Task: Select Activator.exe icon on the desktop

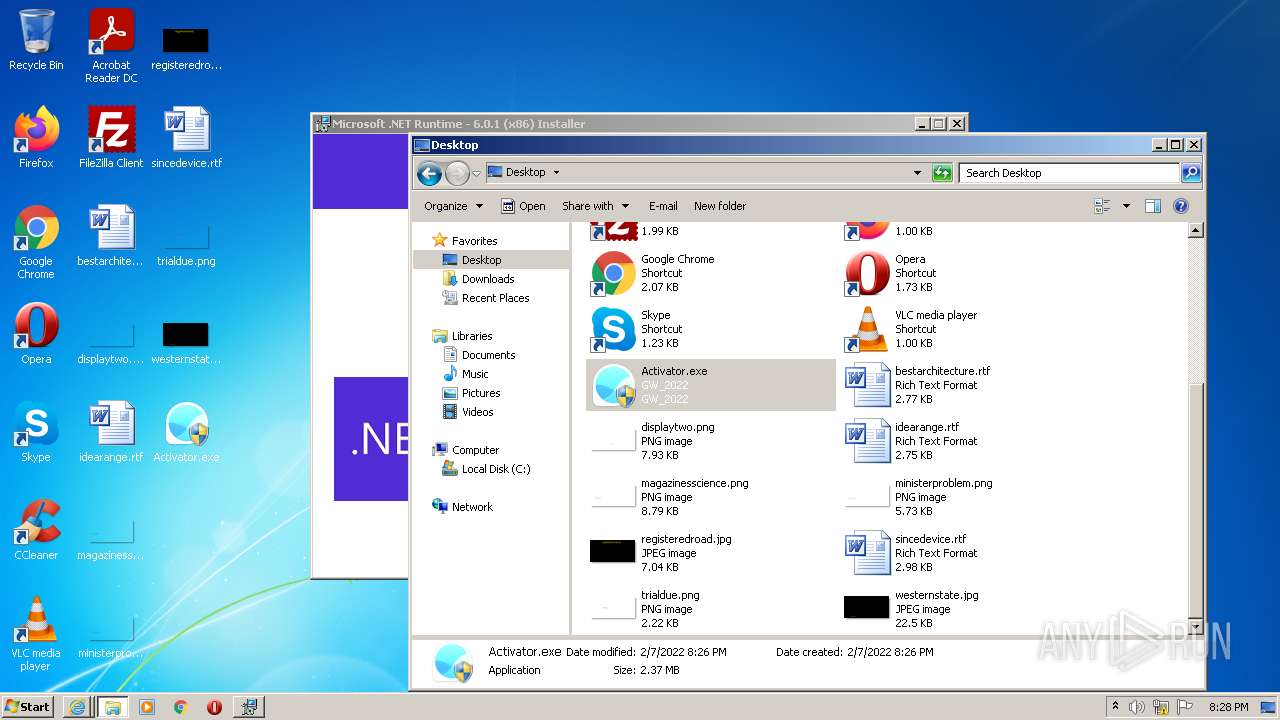Action: [187, 432]
